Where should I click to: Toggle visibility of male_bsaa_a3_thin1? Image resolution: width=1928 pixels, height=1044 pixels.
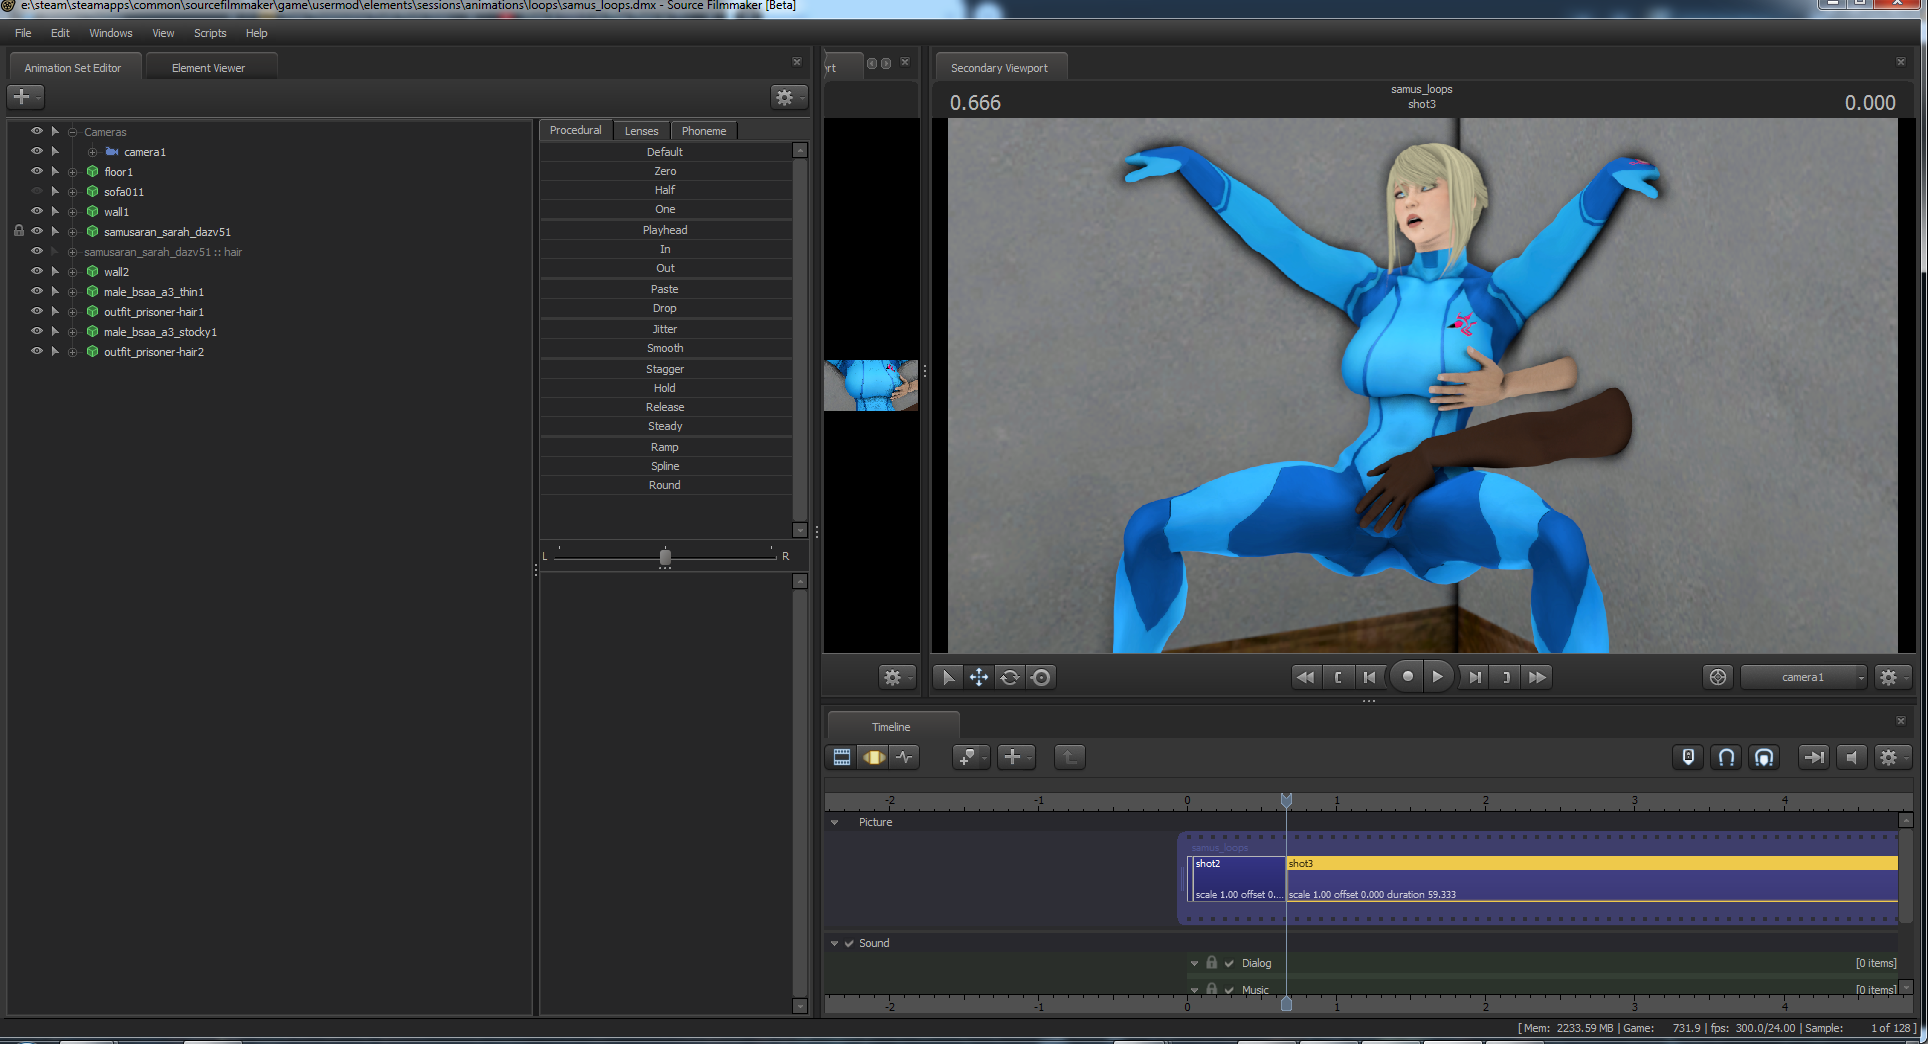(37, 291)
